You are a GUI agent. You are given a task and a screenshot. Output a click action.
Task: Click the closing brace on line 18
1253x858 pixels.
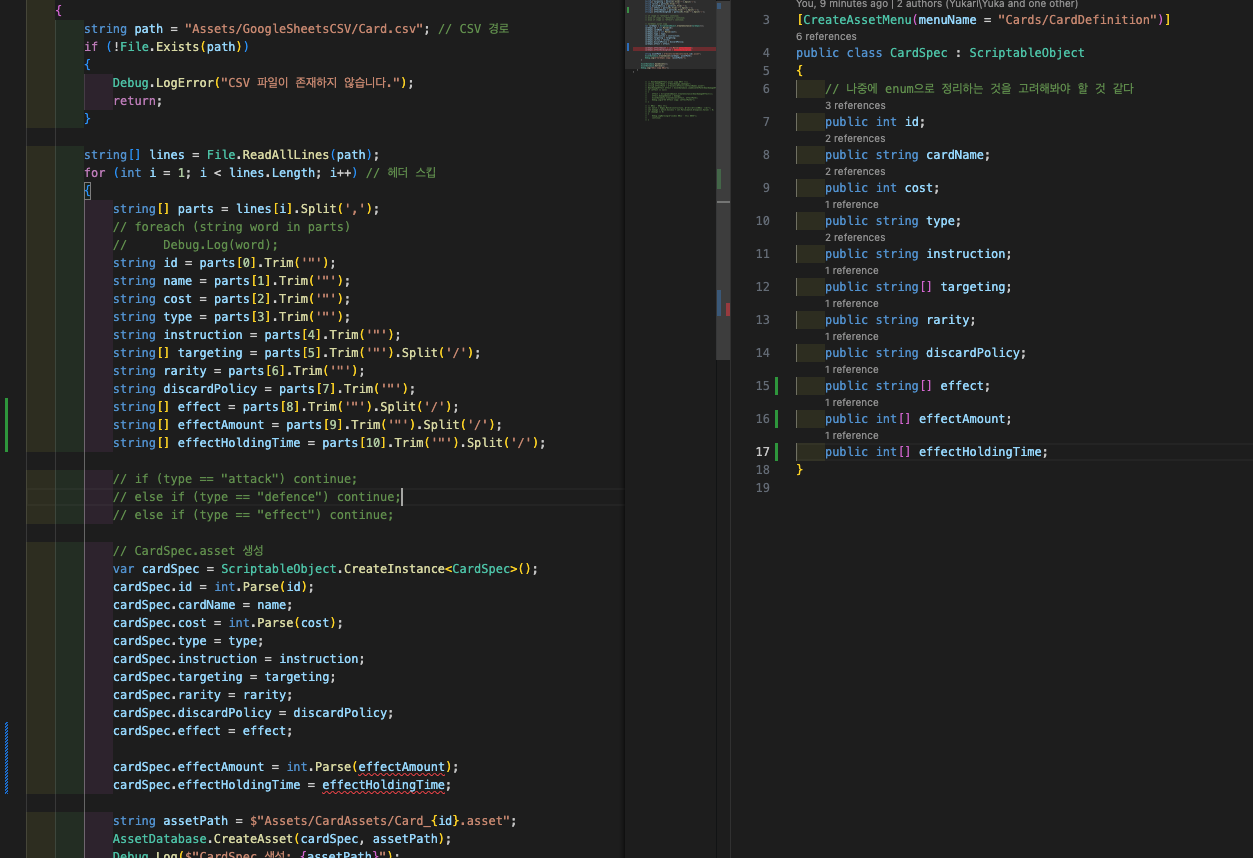point(800,469)
